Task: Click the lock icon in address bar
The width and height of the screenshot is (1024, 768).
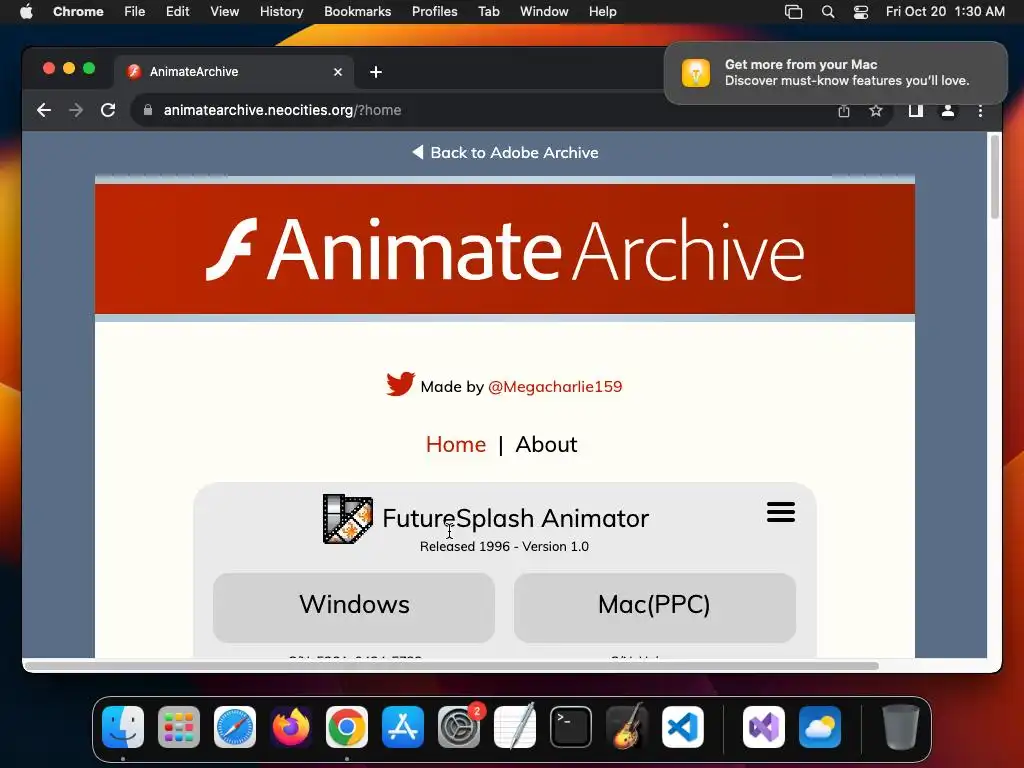Action: coord(148,110)
